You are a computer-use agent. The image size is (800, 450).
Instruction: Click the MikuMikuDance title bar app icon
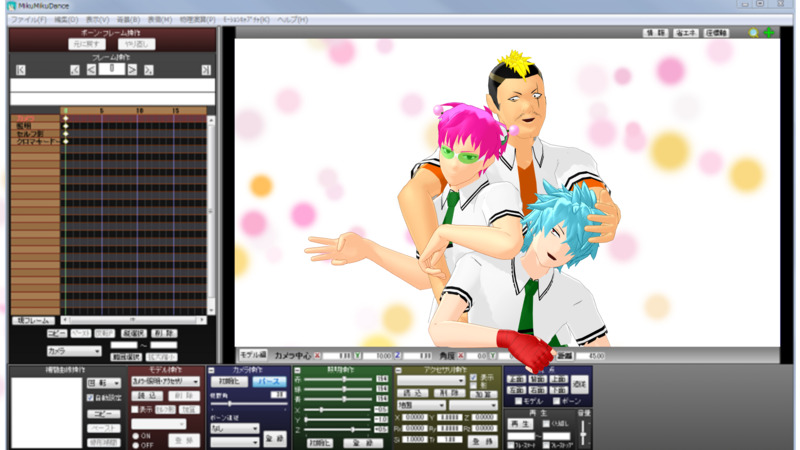click(x=11, y=6)
